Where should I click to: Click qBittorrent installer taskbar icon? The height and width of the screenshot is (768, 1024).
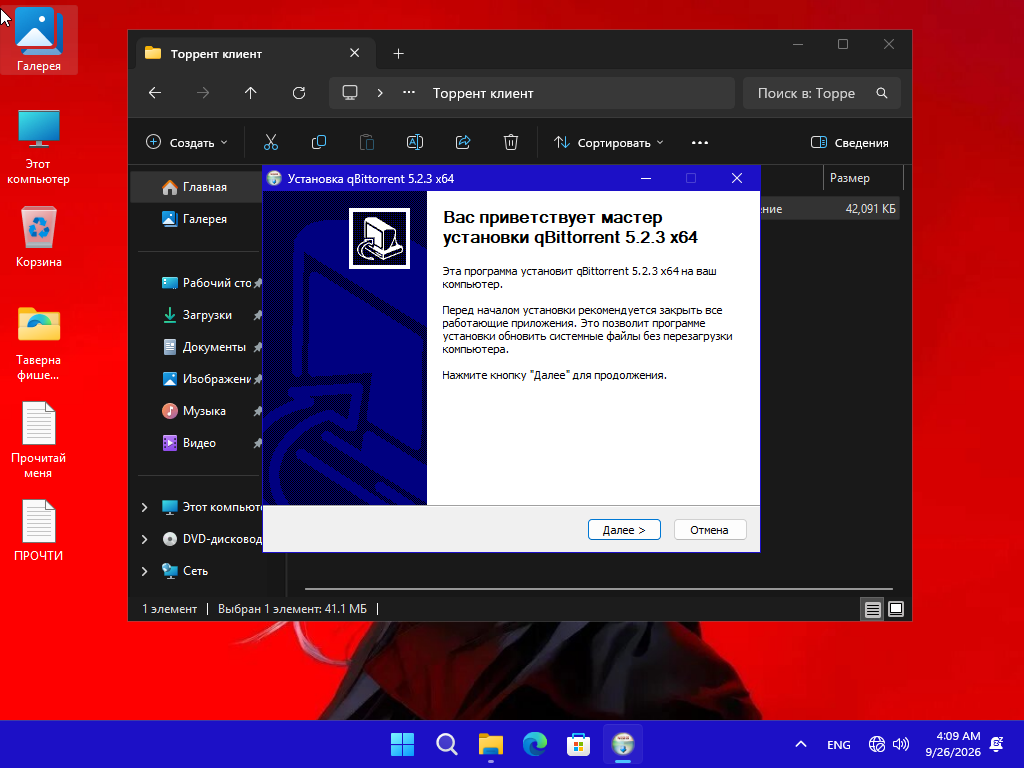point(623,744)
